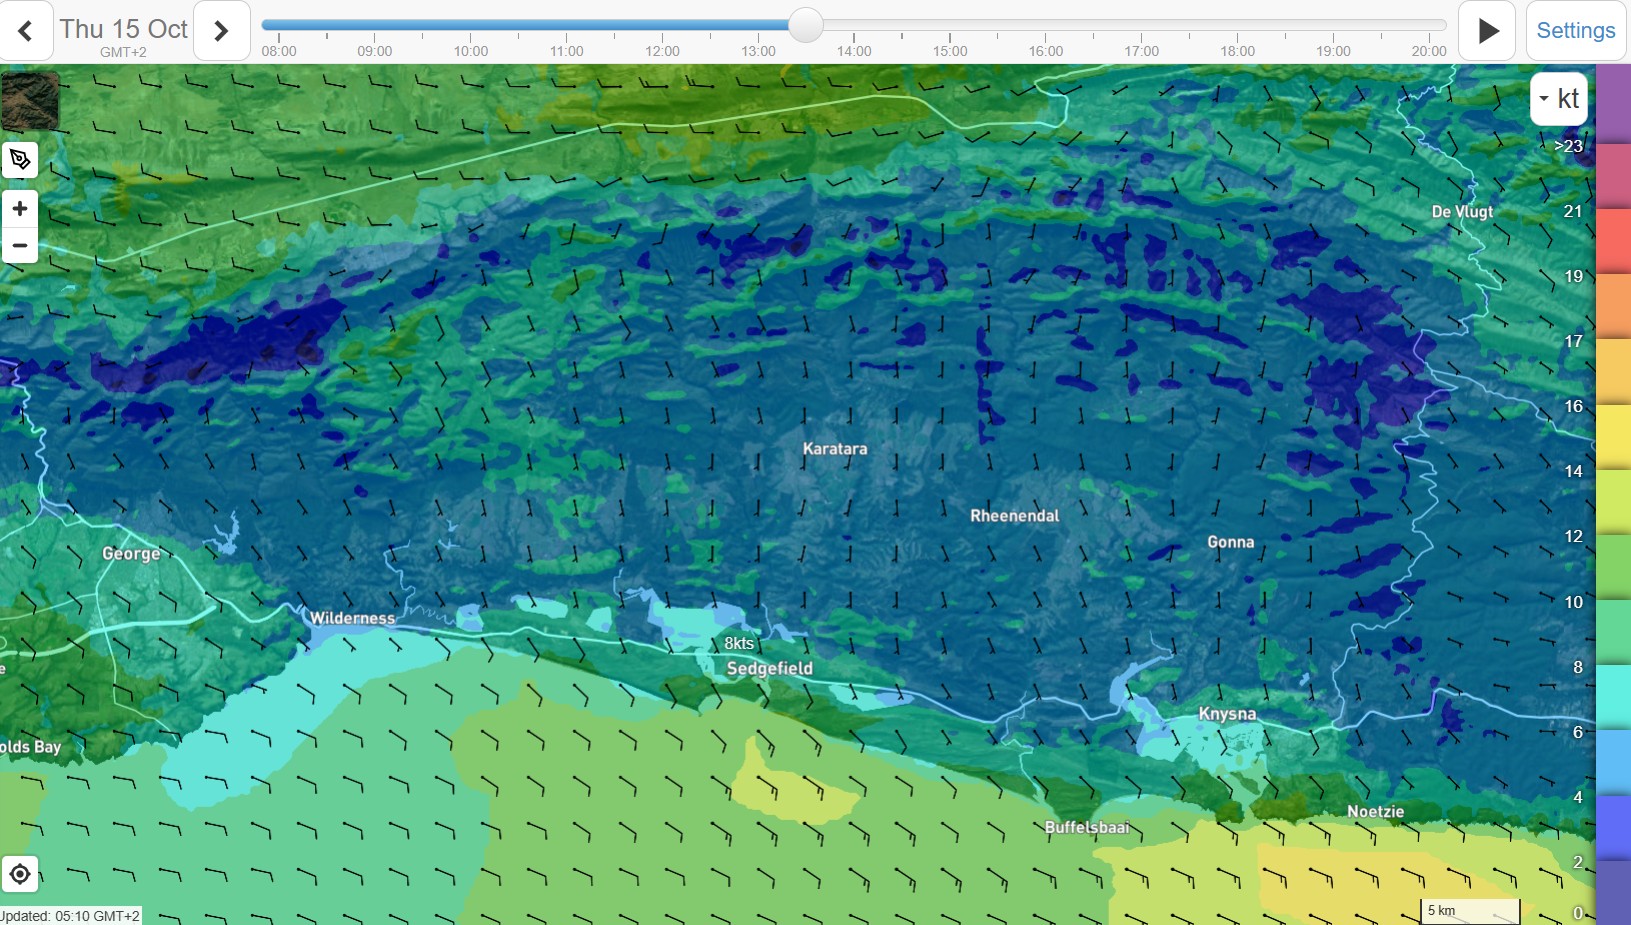Click the Rheenendal place label
Image resolution: width=1631 pixels, height=925 pixels.
1014,516
